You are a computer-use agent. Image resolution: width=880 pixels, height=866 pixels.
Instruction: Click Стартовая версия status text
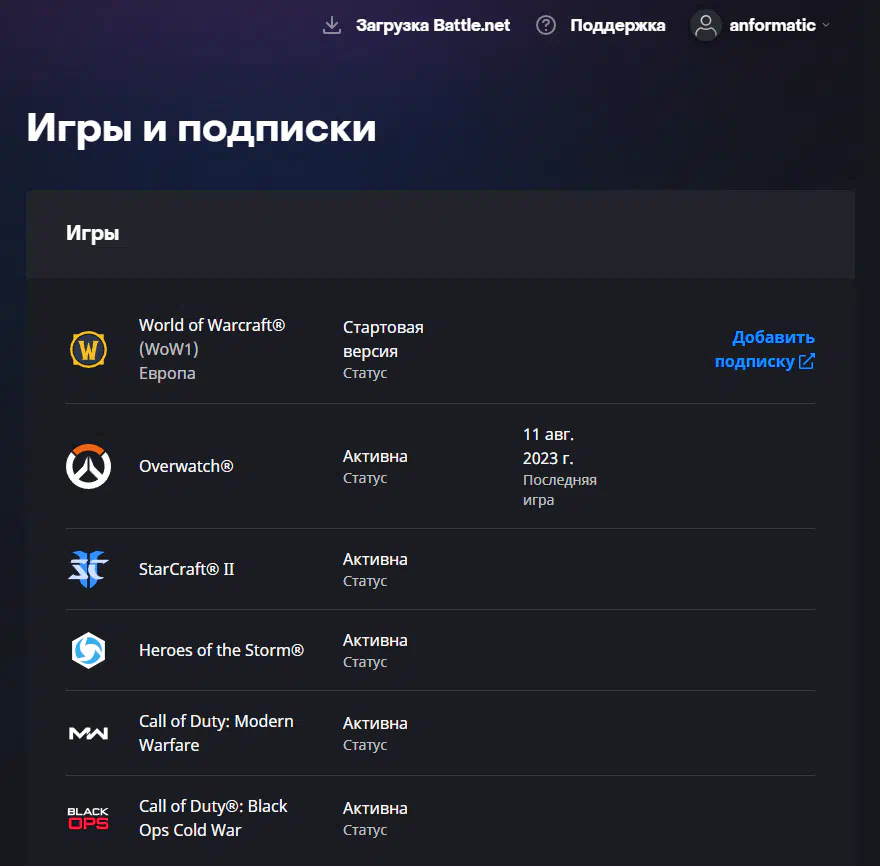(x=383, y=339)
